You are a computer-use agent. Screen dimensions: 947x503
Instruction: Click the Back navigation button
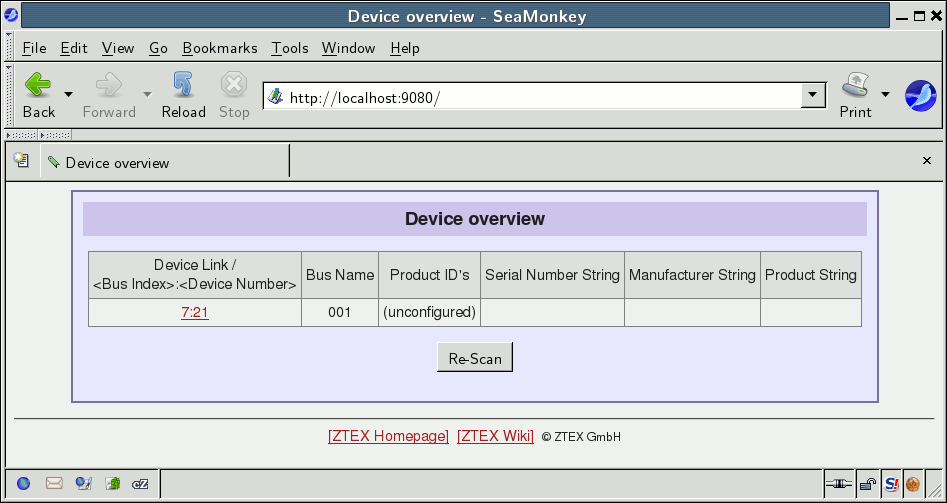coord(38,95)
